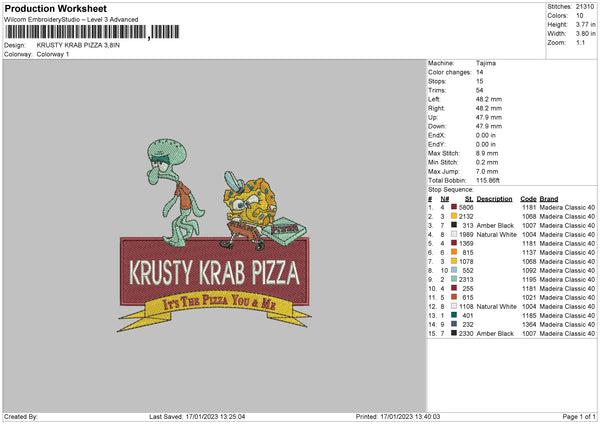Click the Color changes value 14
This screenshot has width=600, height=424.
pos(479,72)
